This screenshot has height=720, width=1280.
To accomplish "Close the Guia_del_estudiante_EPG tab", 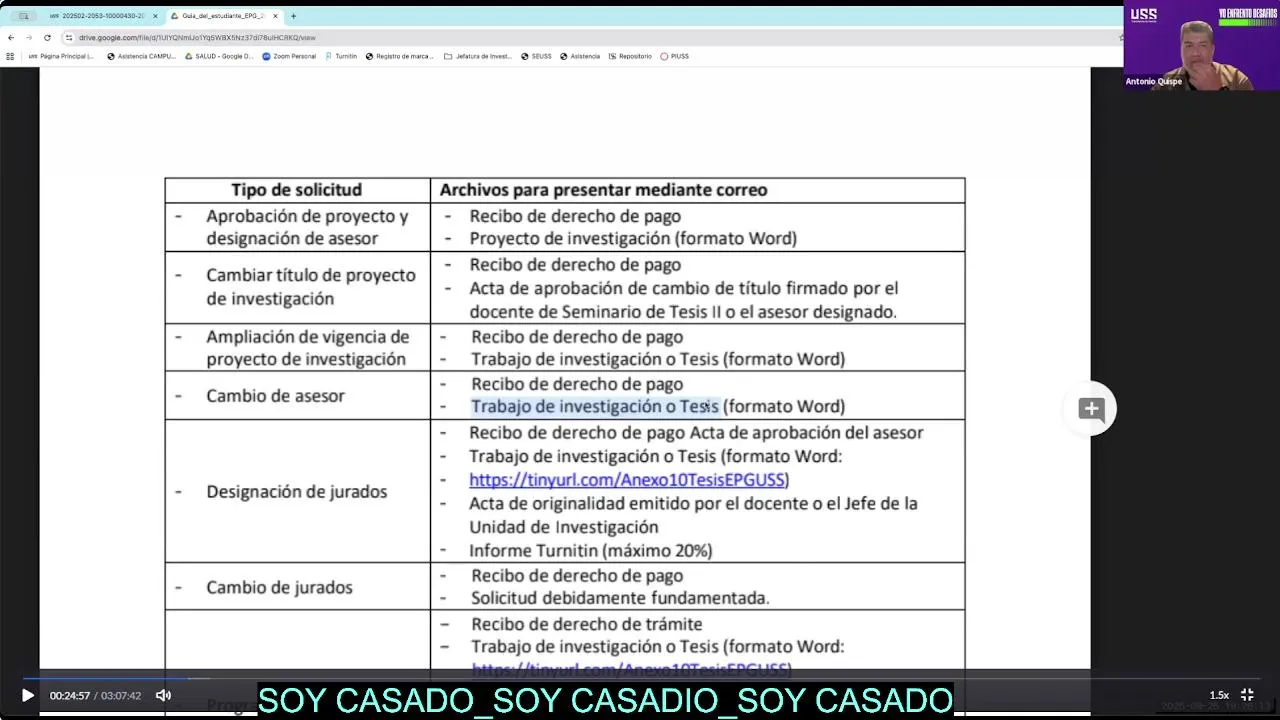I will (275, 16).
